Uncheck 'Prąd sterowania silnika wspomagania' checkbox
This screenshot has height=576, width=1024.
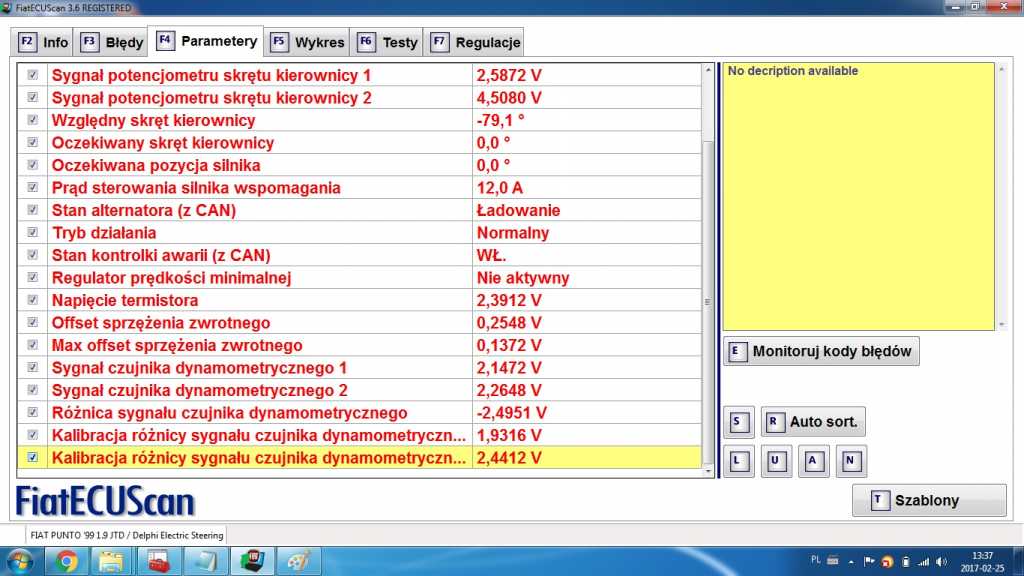[33, 188]
